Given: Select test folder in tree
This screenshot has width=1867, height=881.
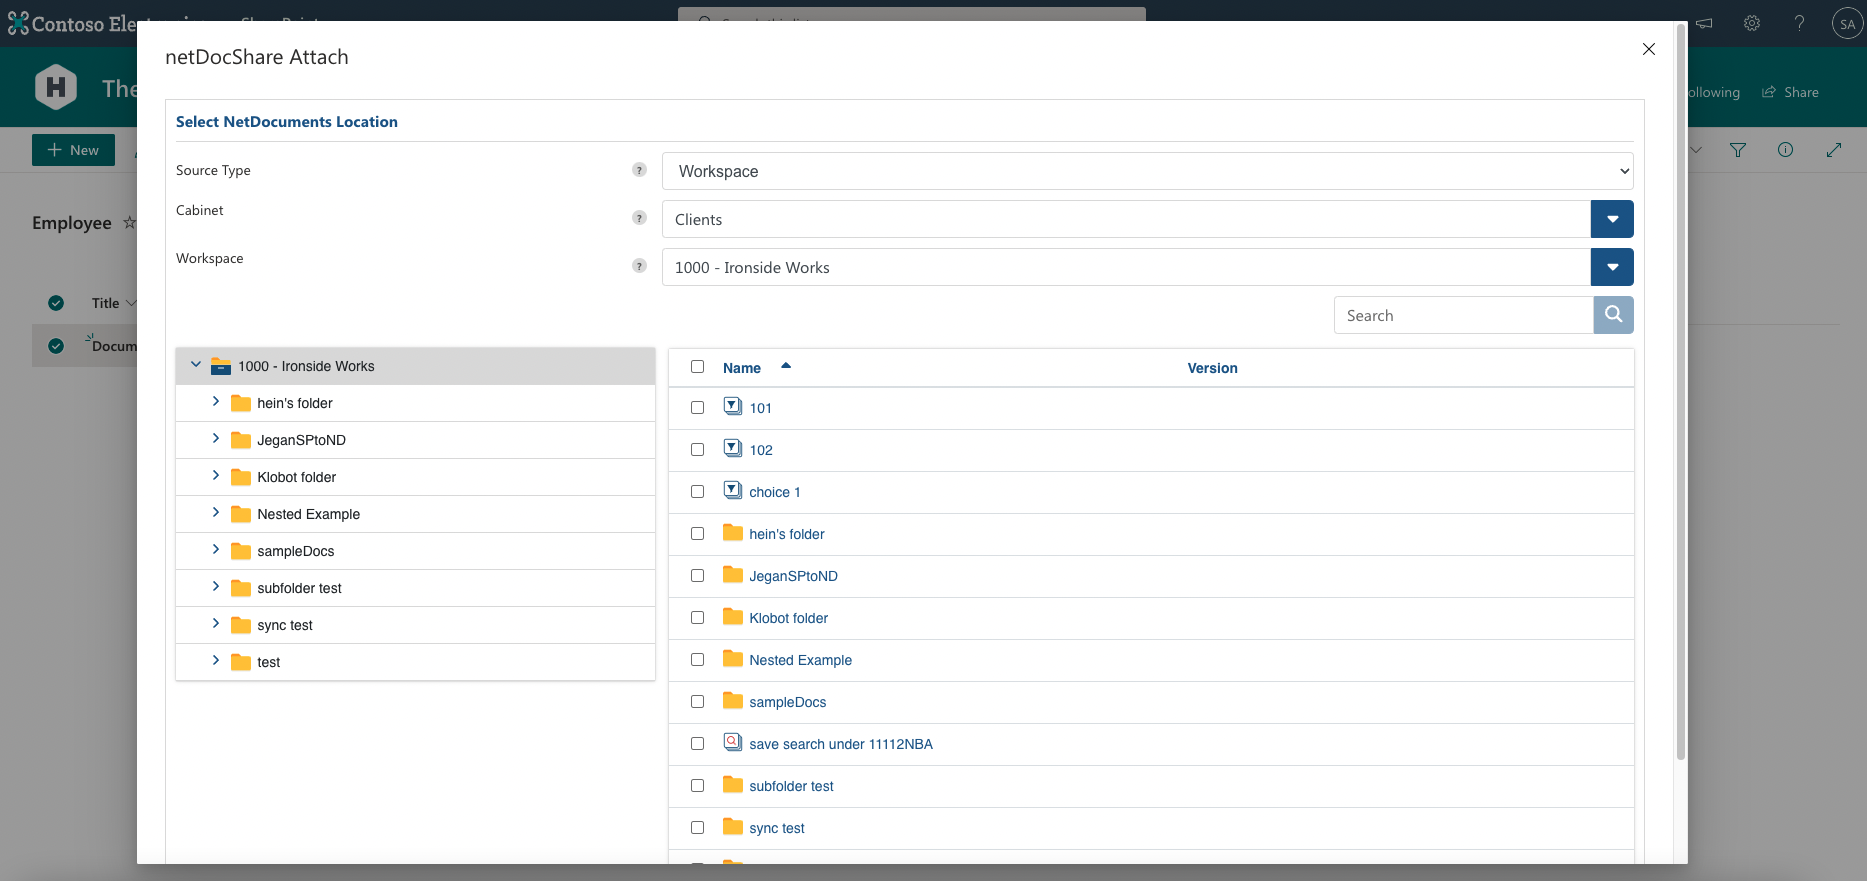Looking at the screenshot, I should point(268,662).
